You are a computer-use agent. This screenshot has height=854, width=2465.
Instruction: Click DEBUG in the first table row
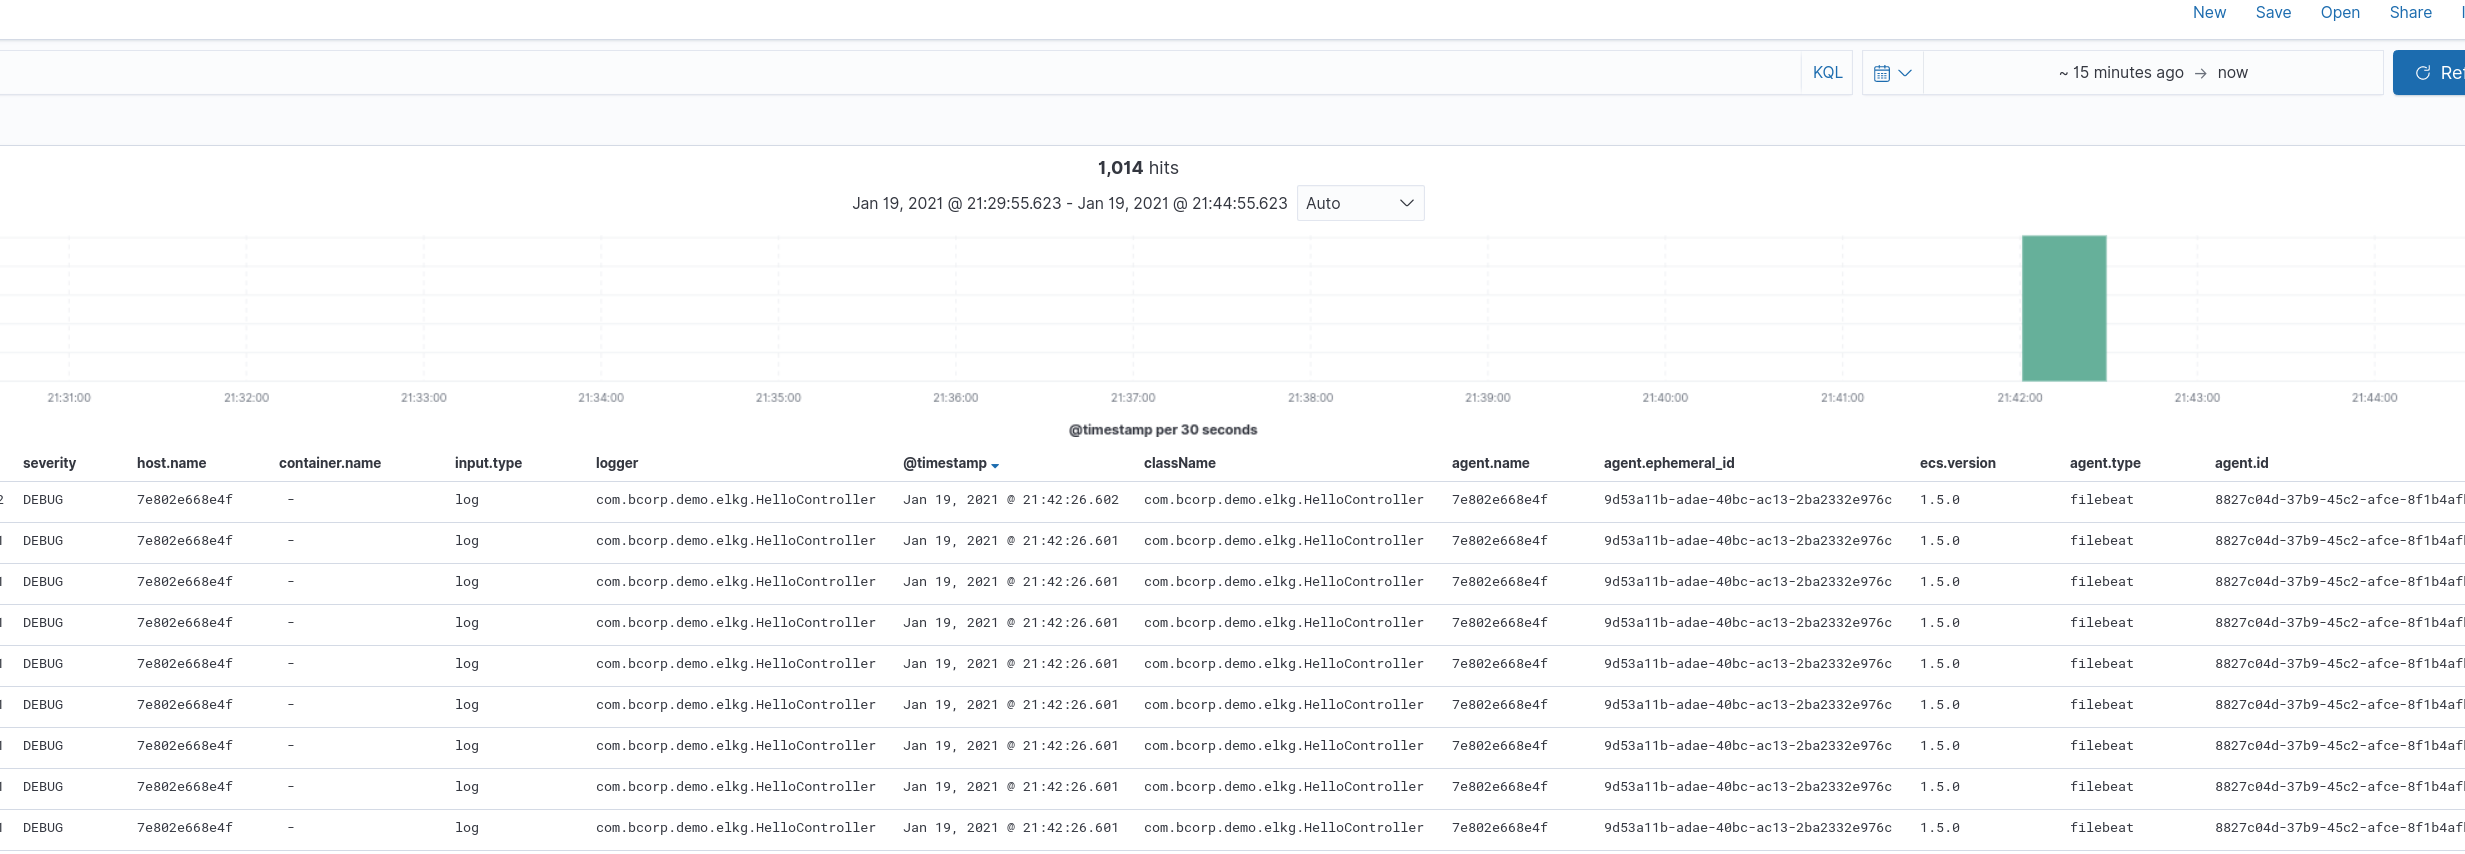pyautogui.click(x=43, y=500)
